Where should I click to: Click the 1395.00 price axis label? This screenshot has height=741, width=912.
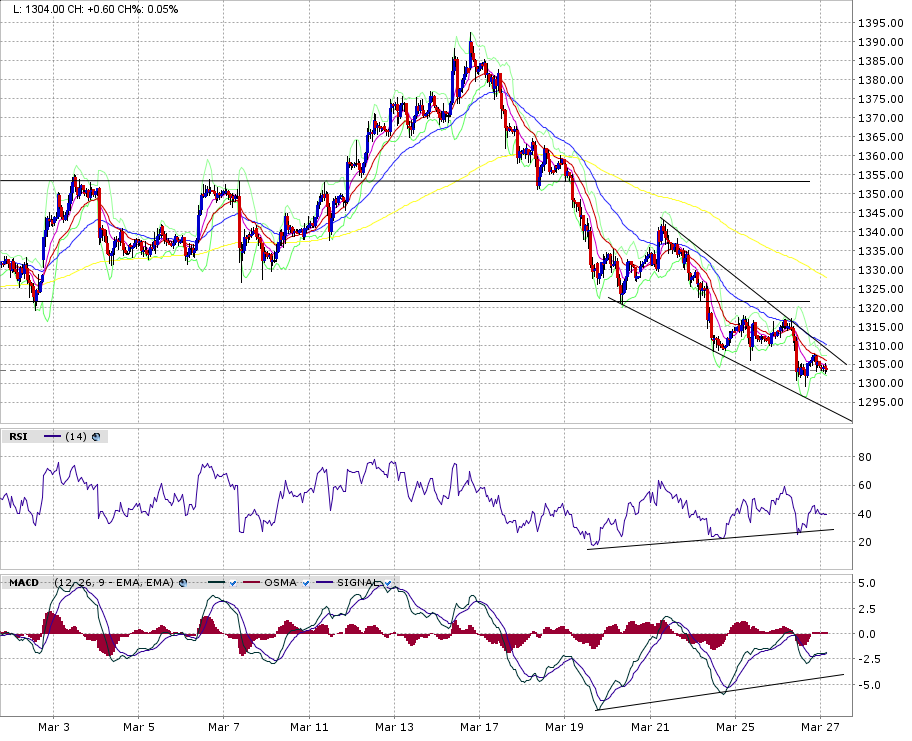[x=881, y=23]
